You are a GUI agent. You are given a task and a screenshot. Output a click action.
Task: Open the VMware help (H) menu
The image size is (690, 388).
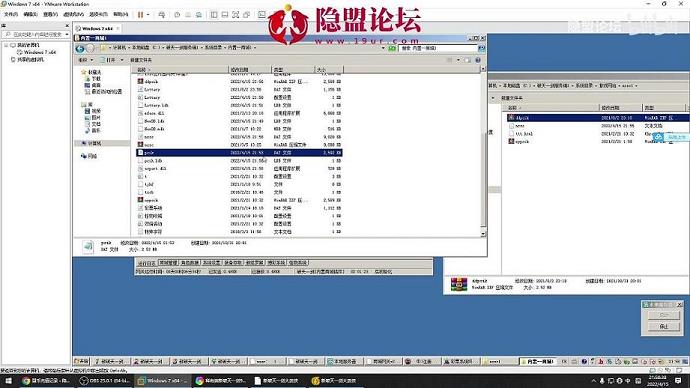pyautogui.click(x=121, y=15)
